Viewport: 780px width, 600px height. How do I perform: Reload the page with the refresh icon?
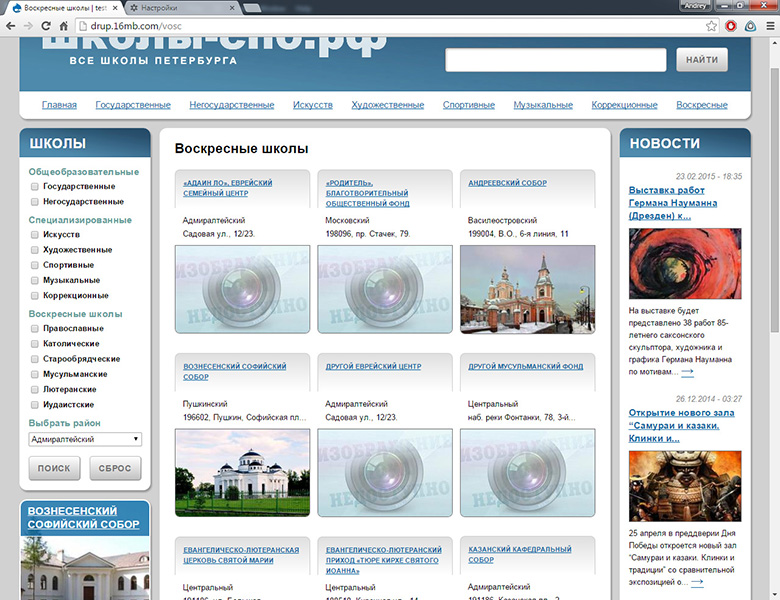click(46, 26)
